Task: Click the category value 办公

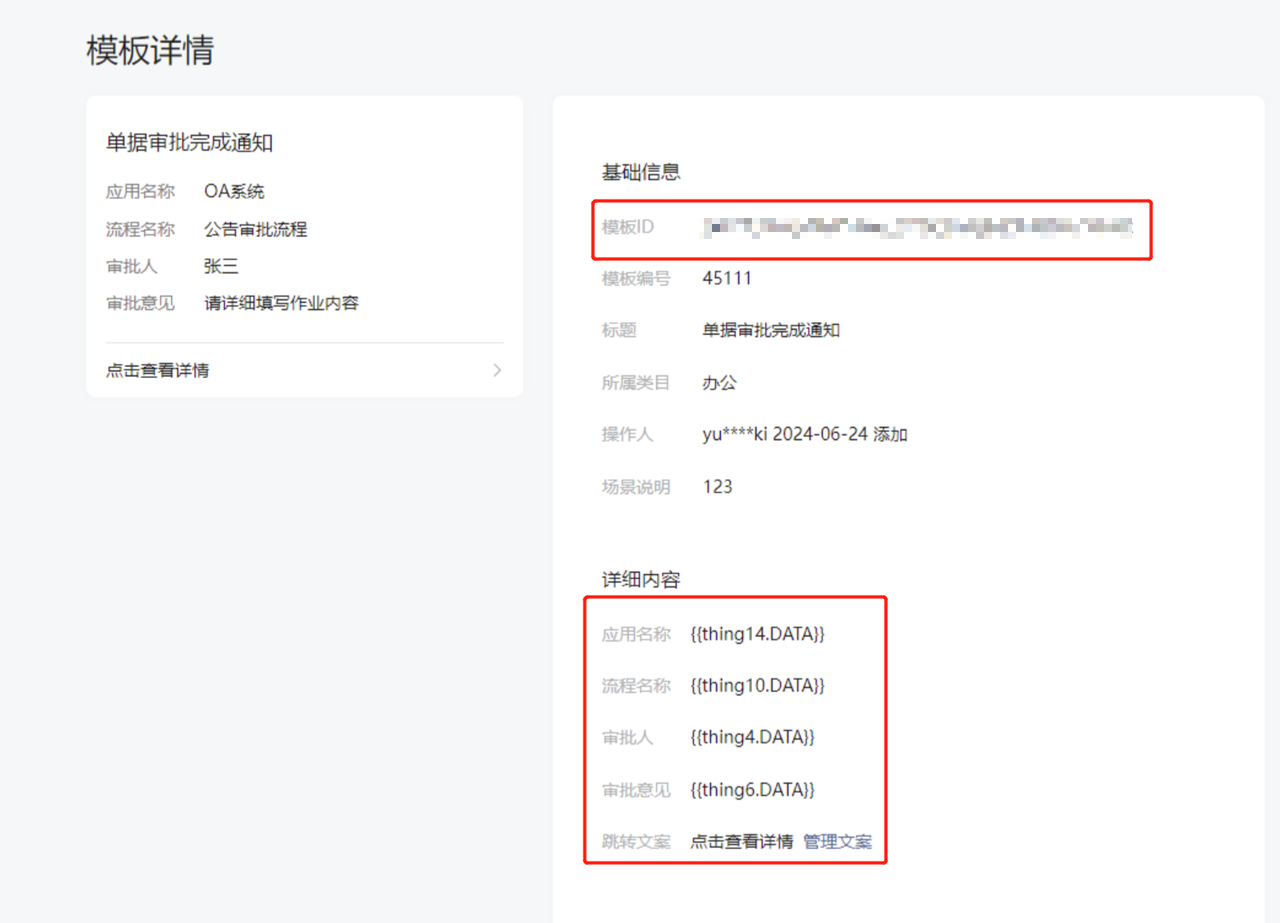Action: [719, 382]
